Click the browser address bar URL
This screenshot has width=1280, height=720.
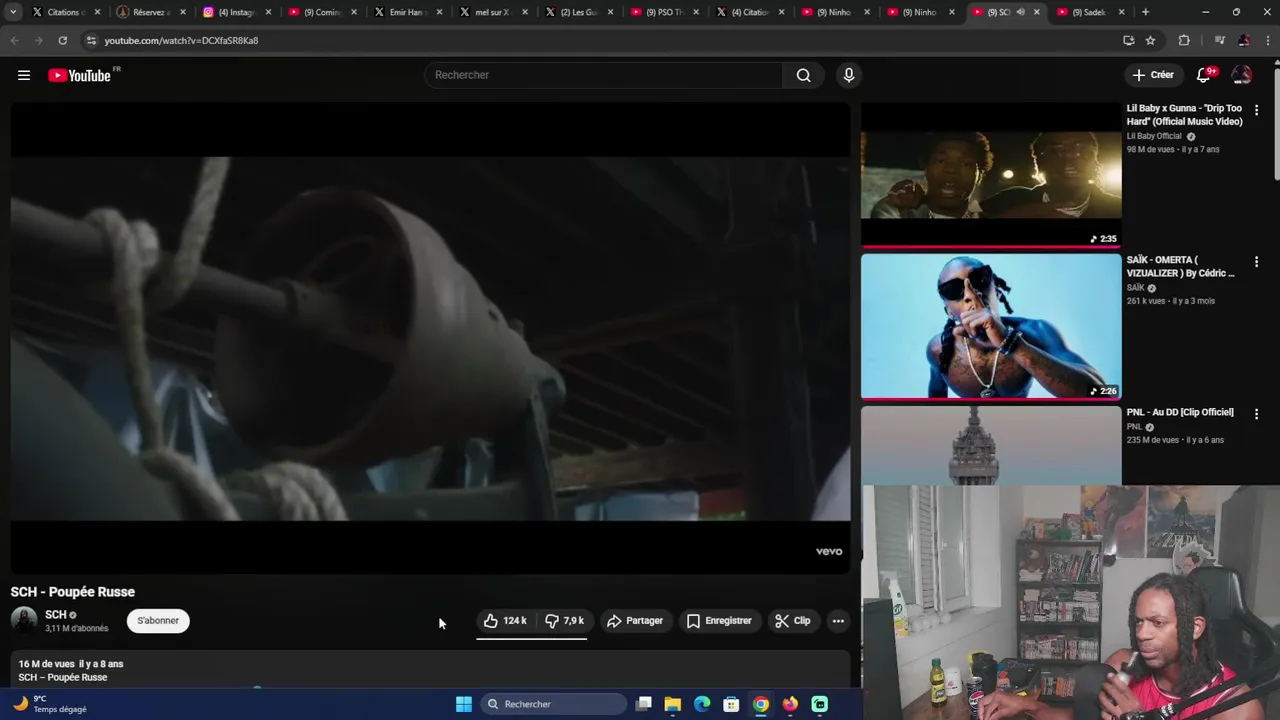click(181, 40)
